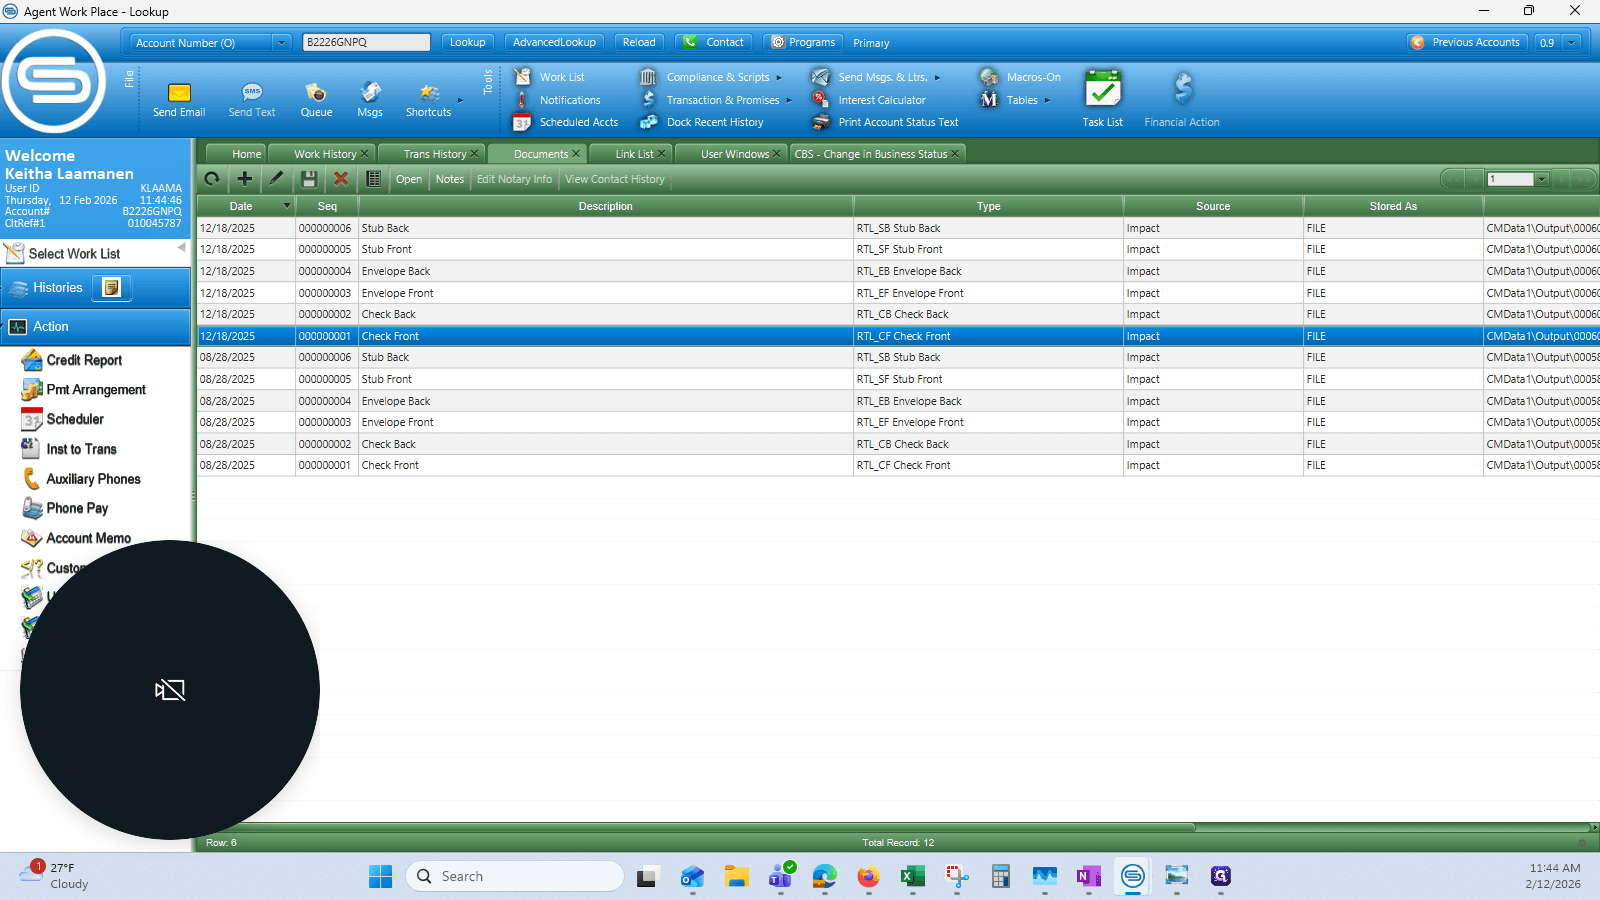Open the dropdown next to Previous Accounts
Image resolution: width=1600 pixels, height=900 pixels.
coord(1572,43)
